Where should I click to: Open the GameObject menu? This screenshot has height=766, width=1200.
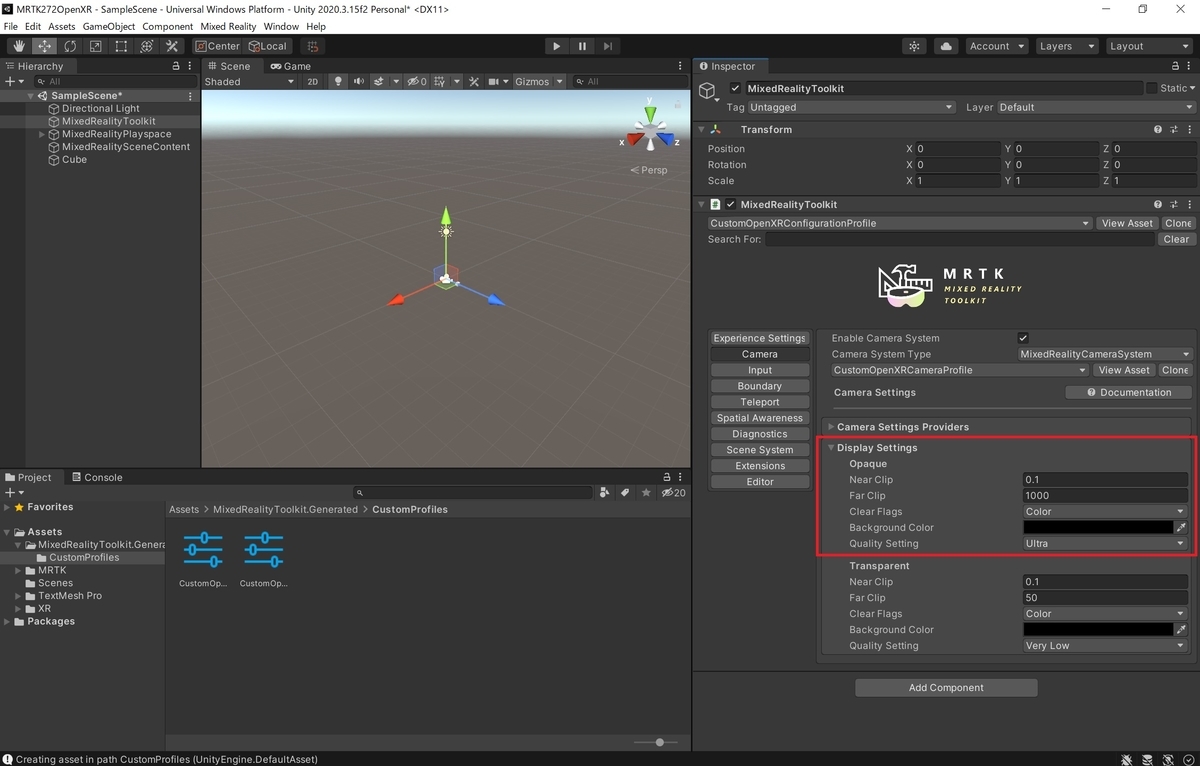point(108,26)
